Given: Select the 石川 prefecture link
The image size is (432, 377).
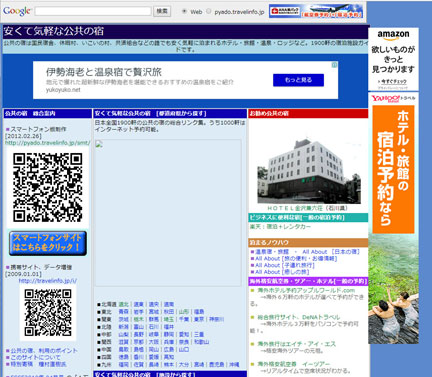Looking at the screenshot, I should pyautogui.click(x=153, y=327).
